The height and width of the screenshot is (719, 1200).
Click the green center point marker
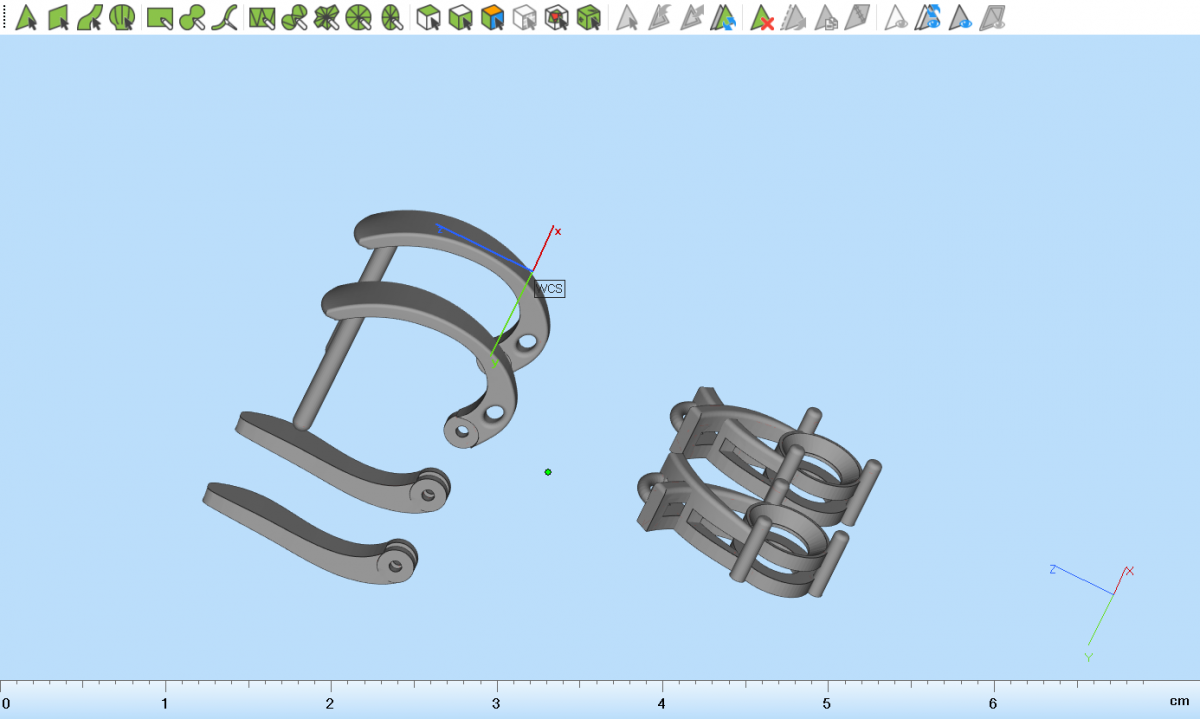click(548, 472)
